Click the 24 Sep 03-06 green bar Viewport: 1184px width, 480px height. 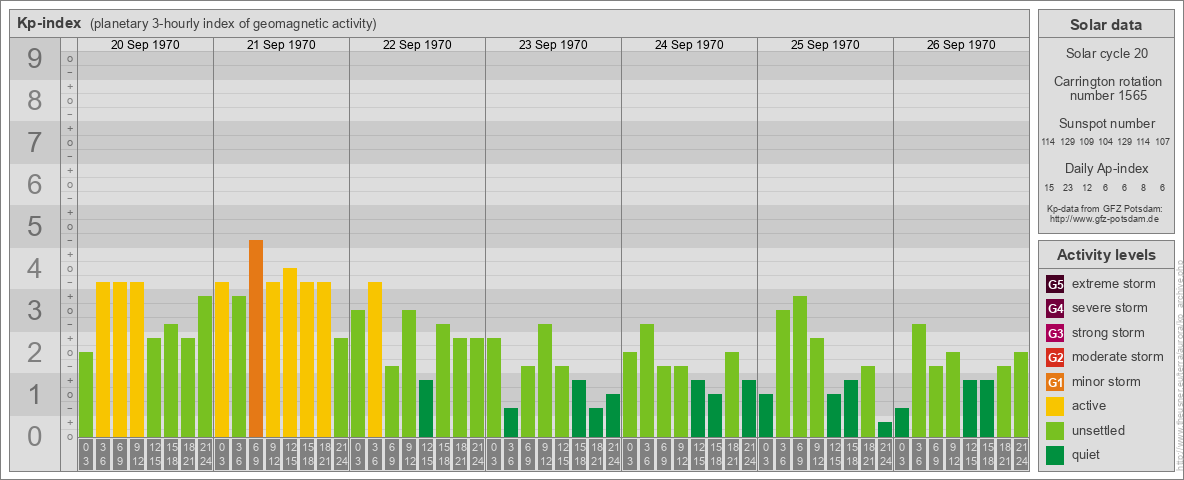point(647,380)
